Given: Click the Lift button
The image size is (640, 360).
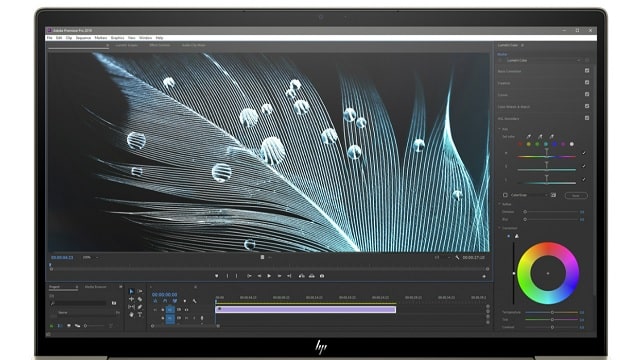Looking at the screenshot, I should [x=302, y=276].
